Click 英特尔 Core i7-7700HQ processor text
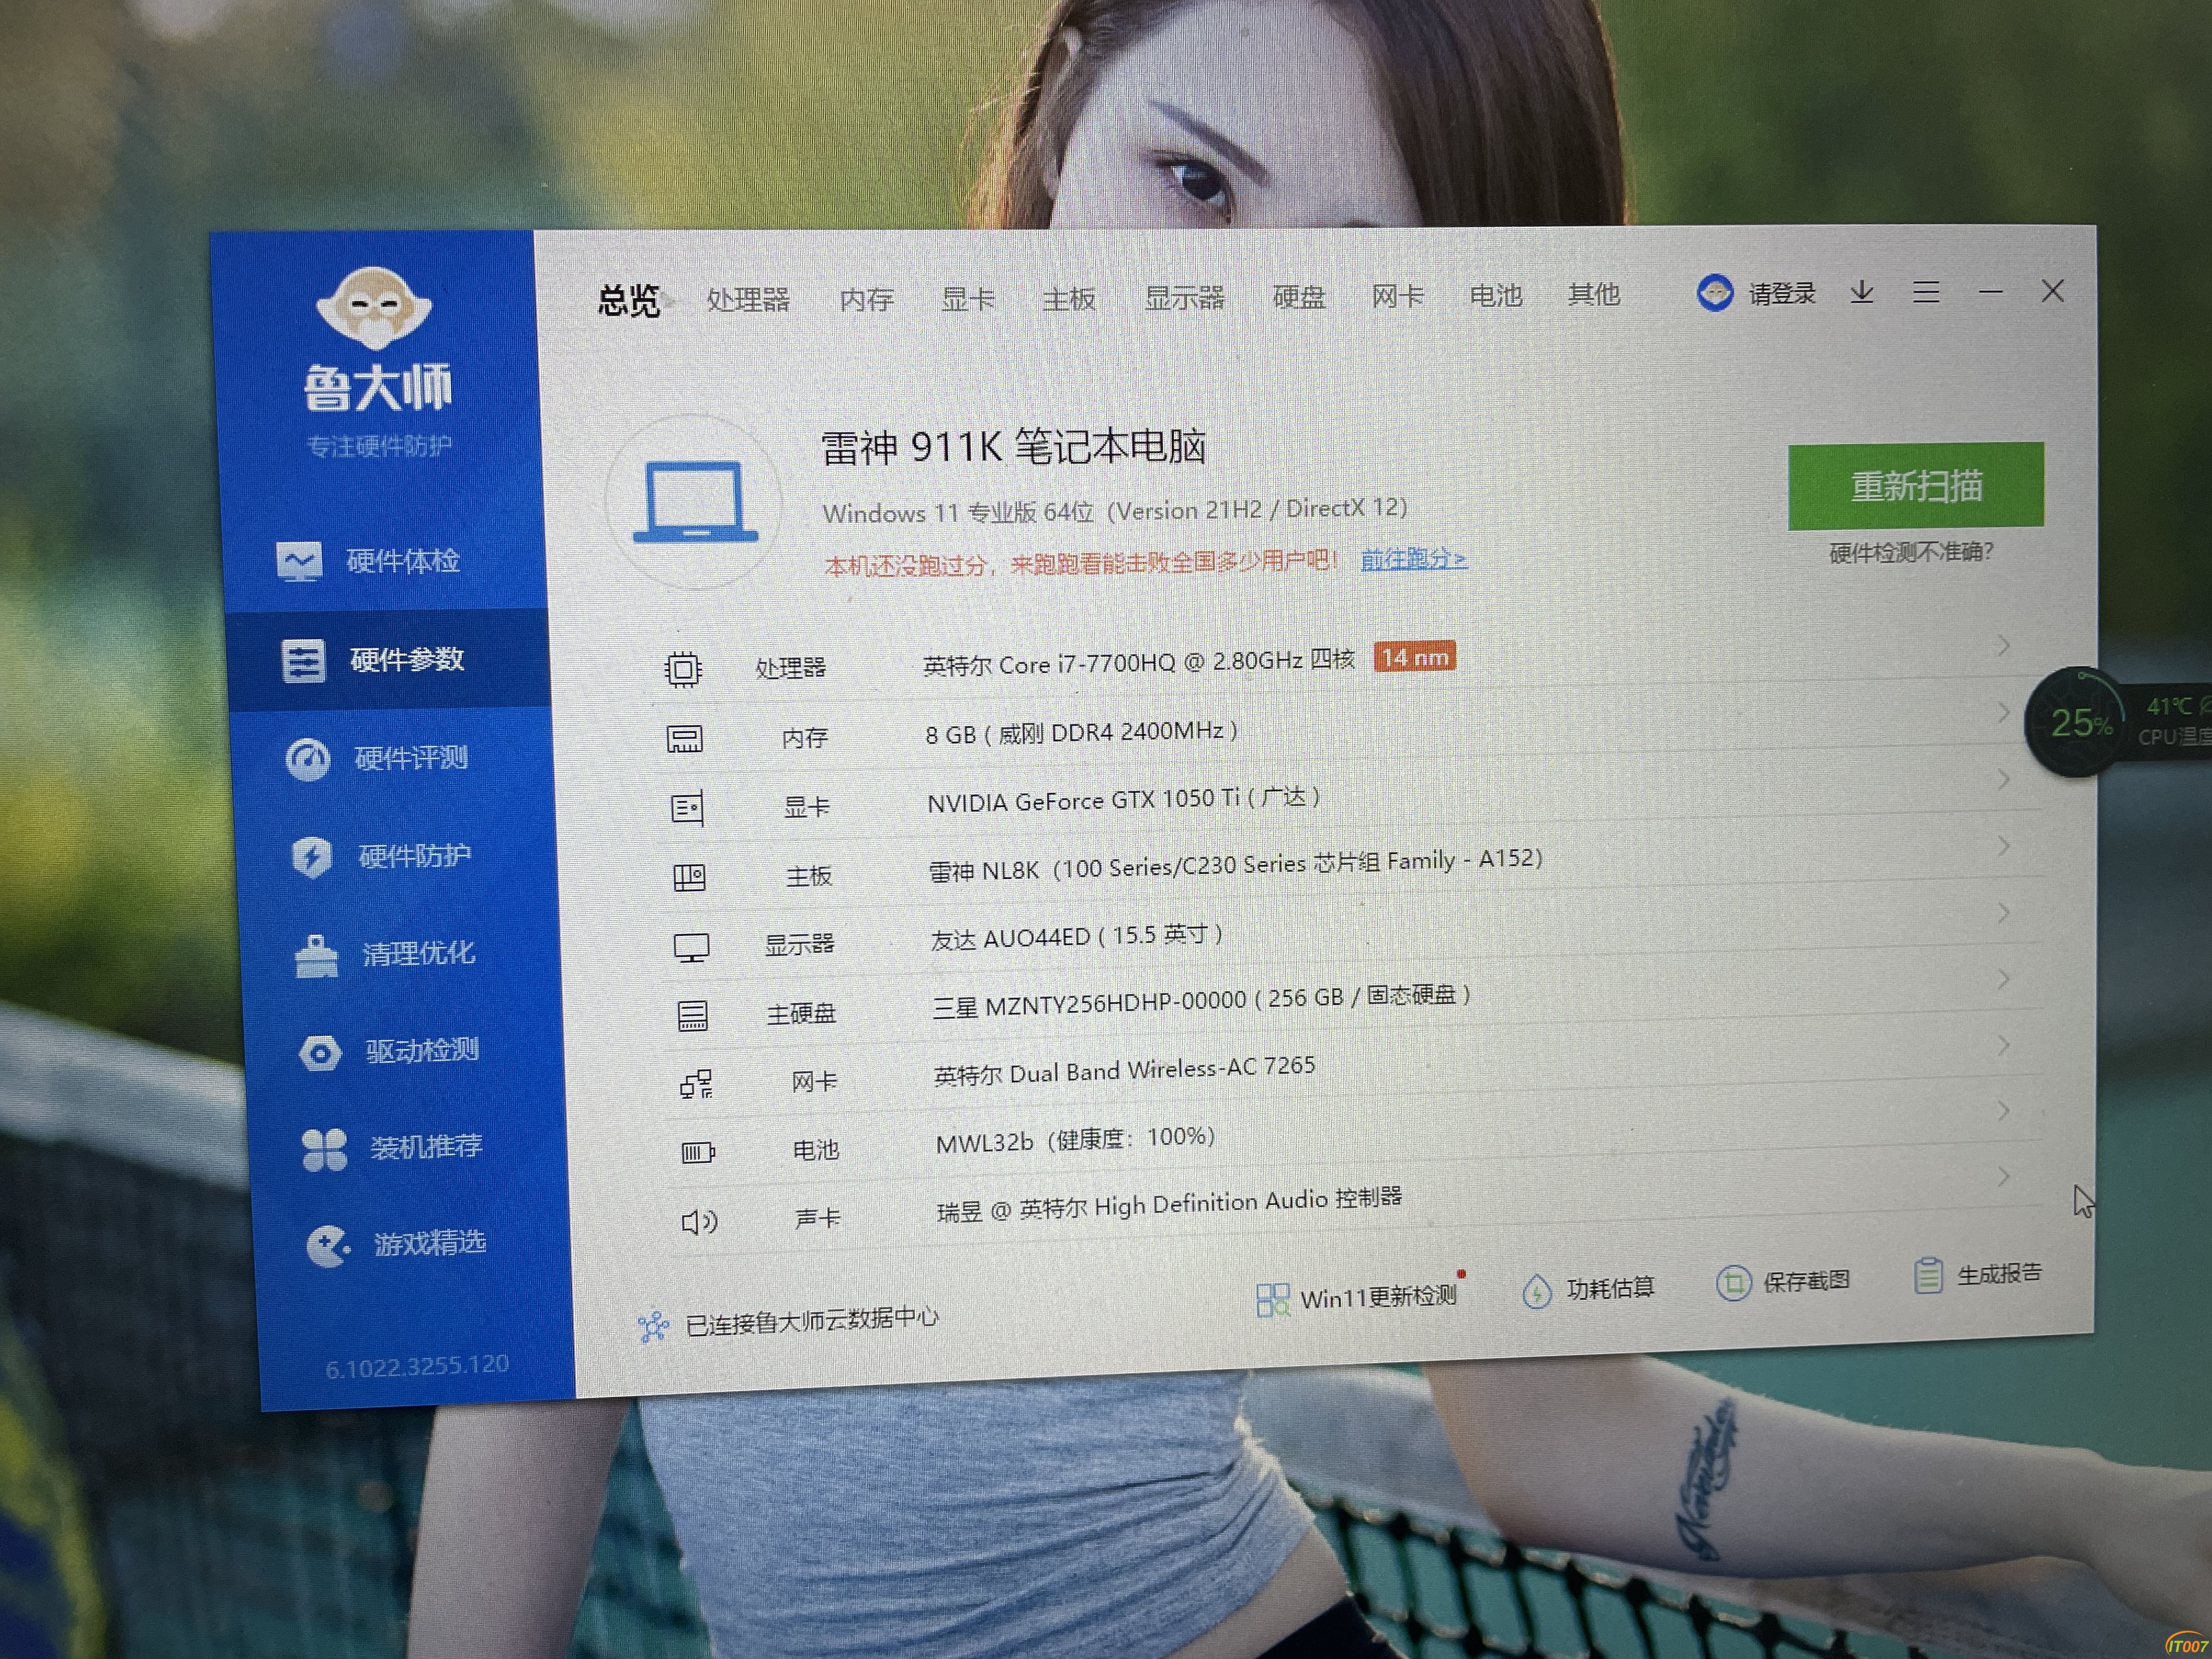Screen dimensions: 2212x1659 1138,662
